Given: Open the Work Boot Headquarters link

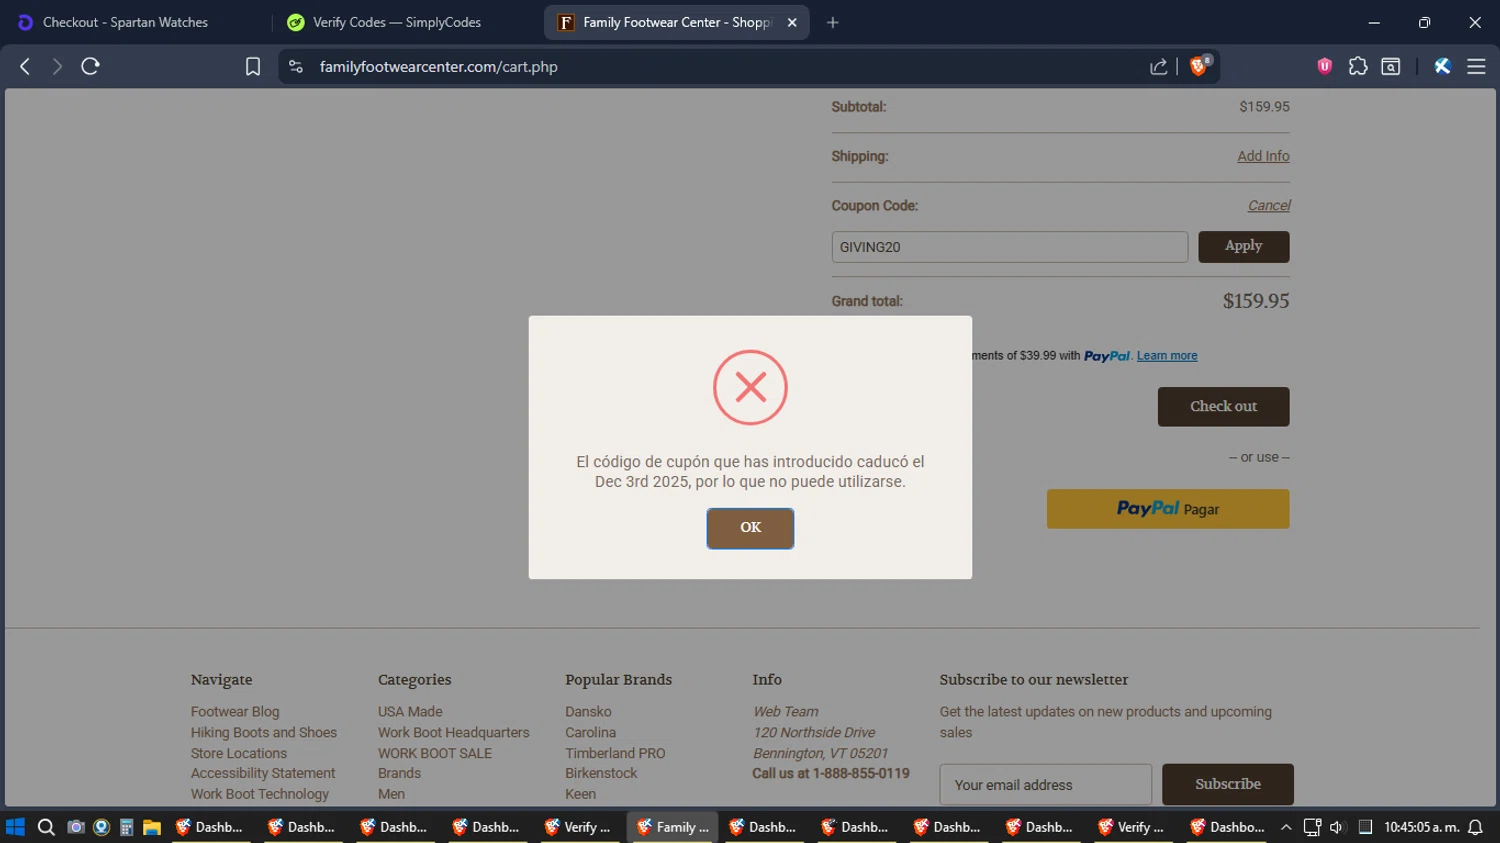Looking at the screenshot, I should (454, 732).
